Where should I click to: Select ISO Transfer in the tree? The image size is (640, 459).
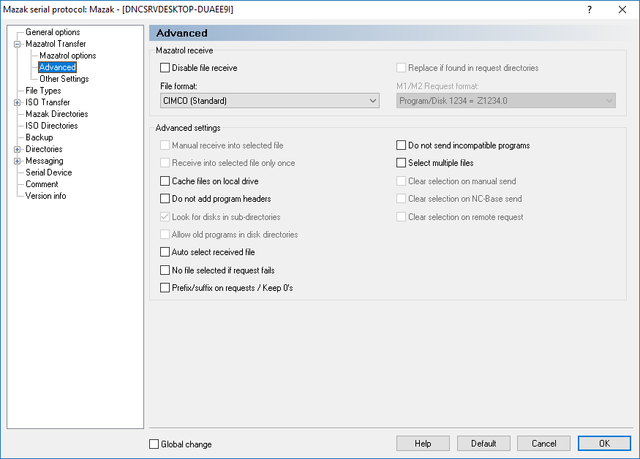pos(47,102)
